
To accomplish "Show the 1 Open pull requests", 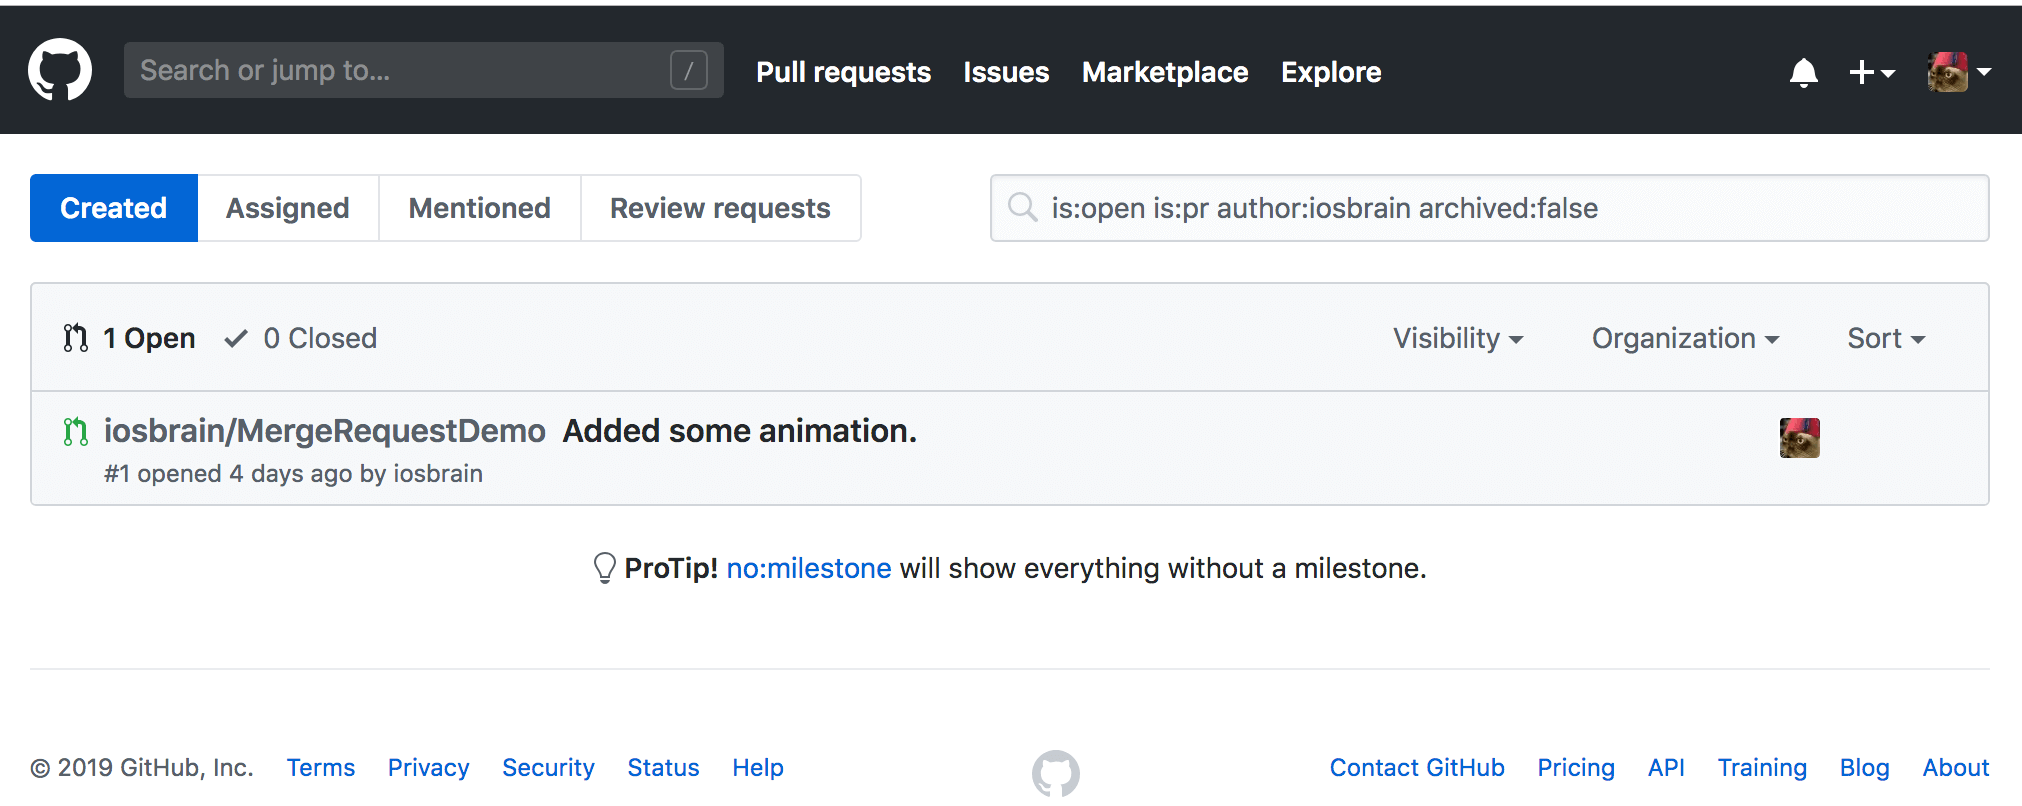I will pyautogui.click(x=130, y=338).
